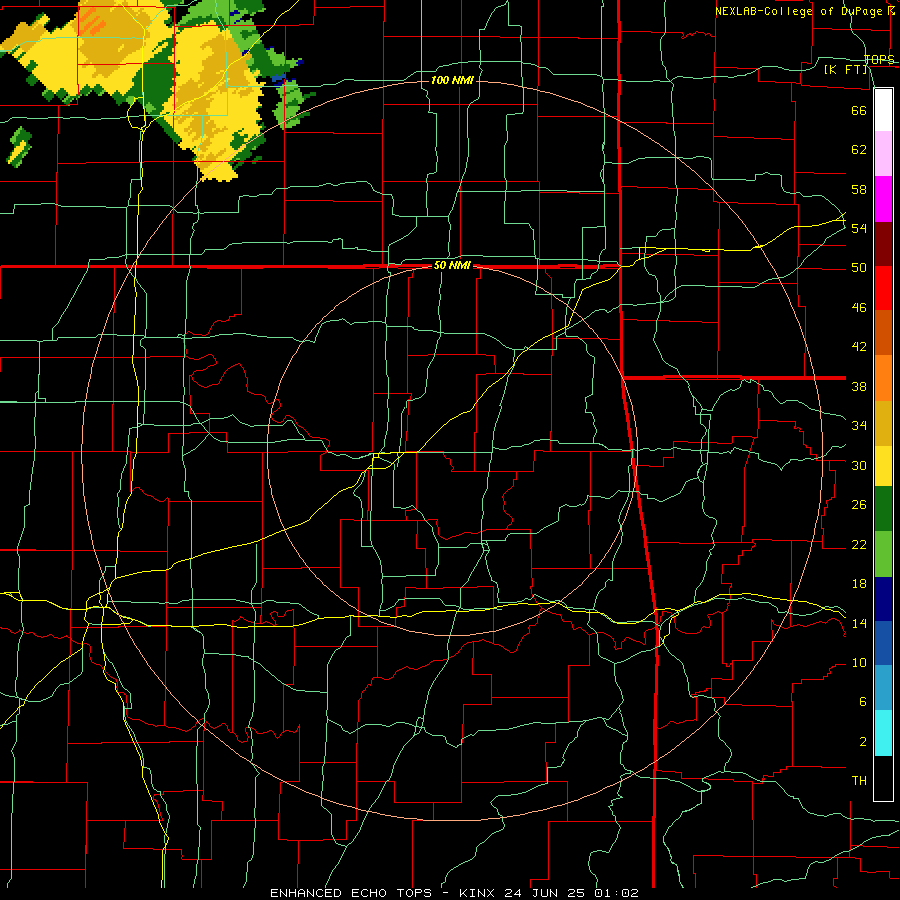The image size is (900, 900).
Task: Click legend value "2"
Action: click(x=862, y=742)
